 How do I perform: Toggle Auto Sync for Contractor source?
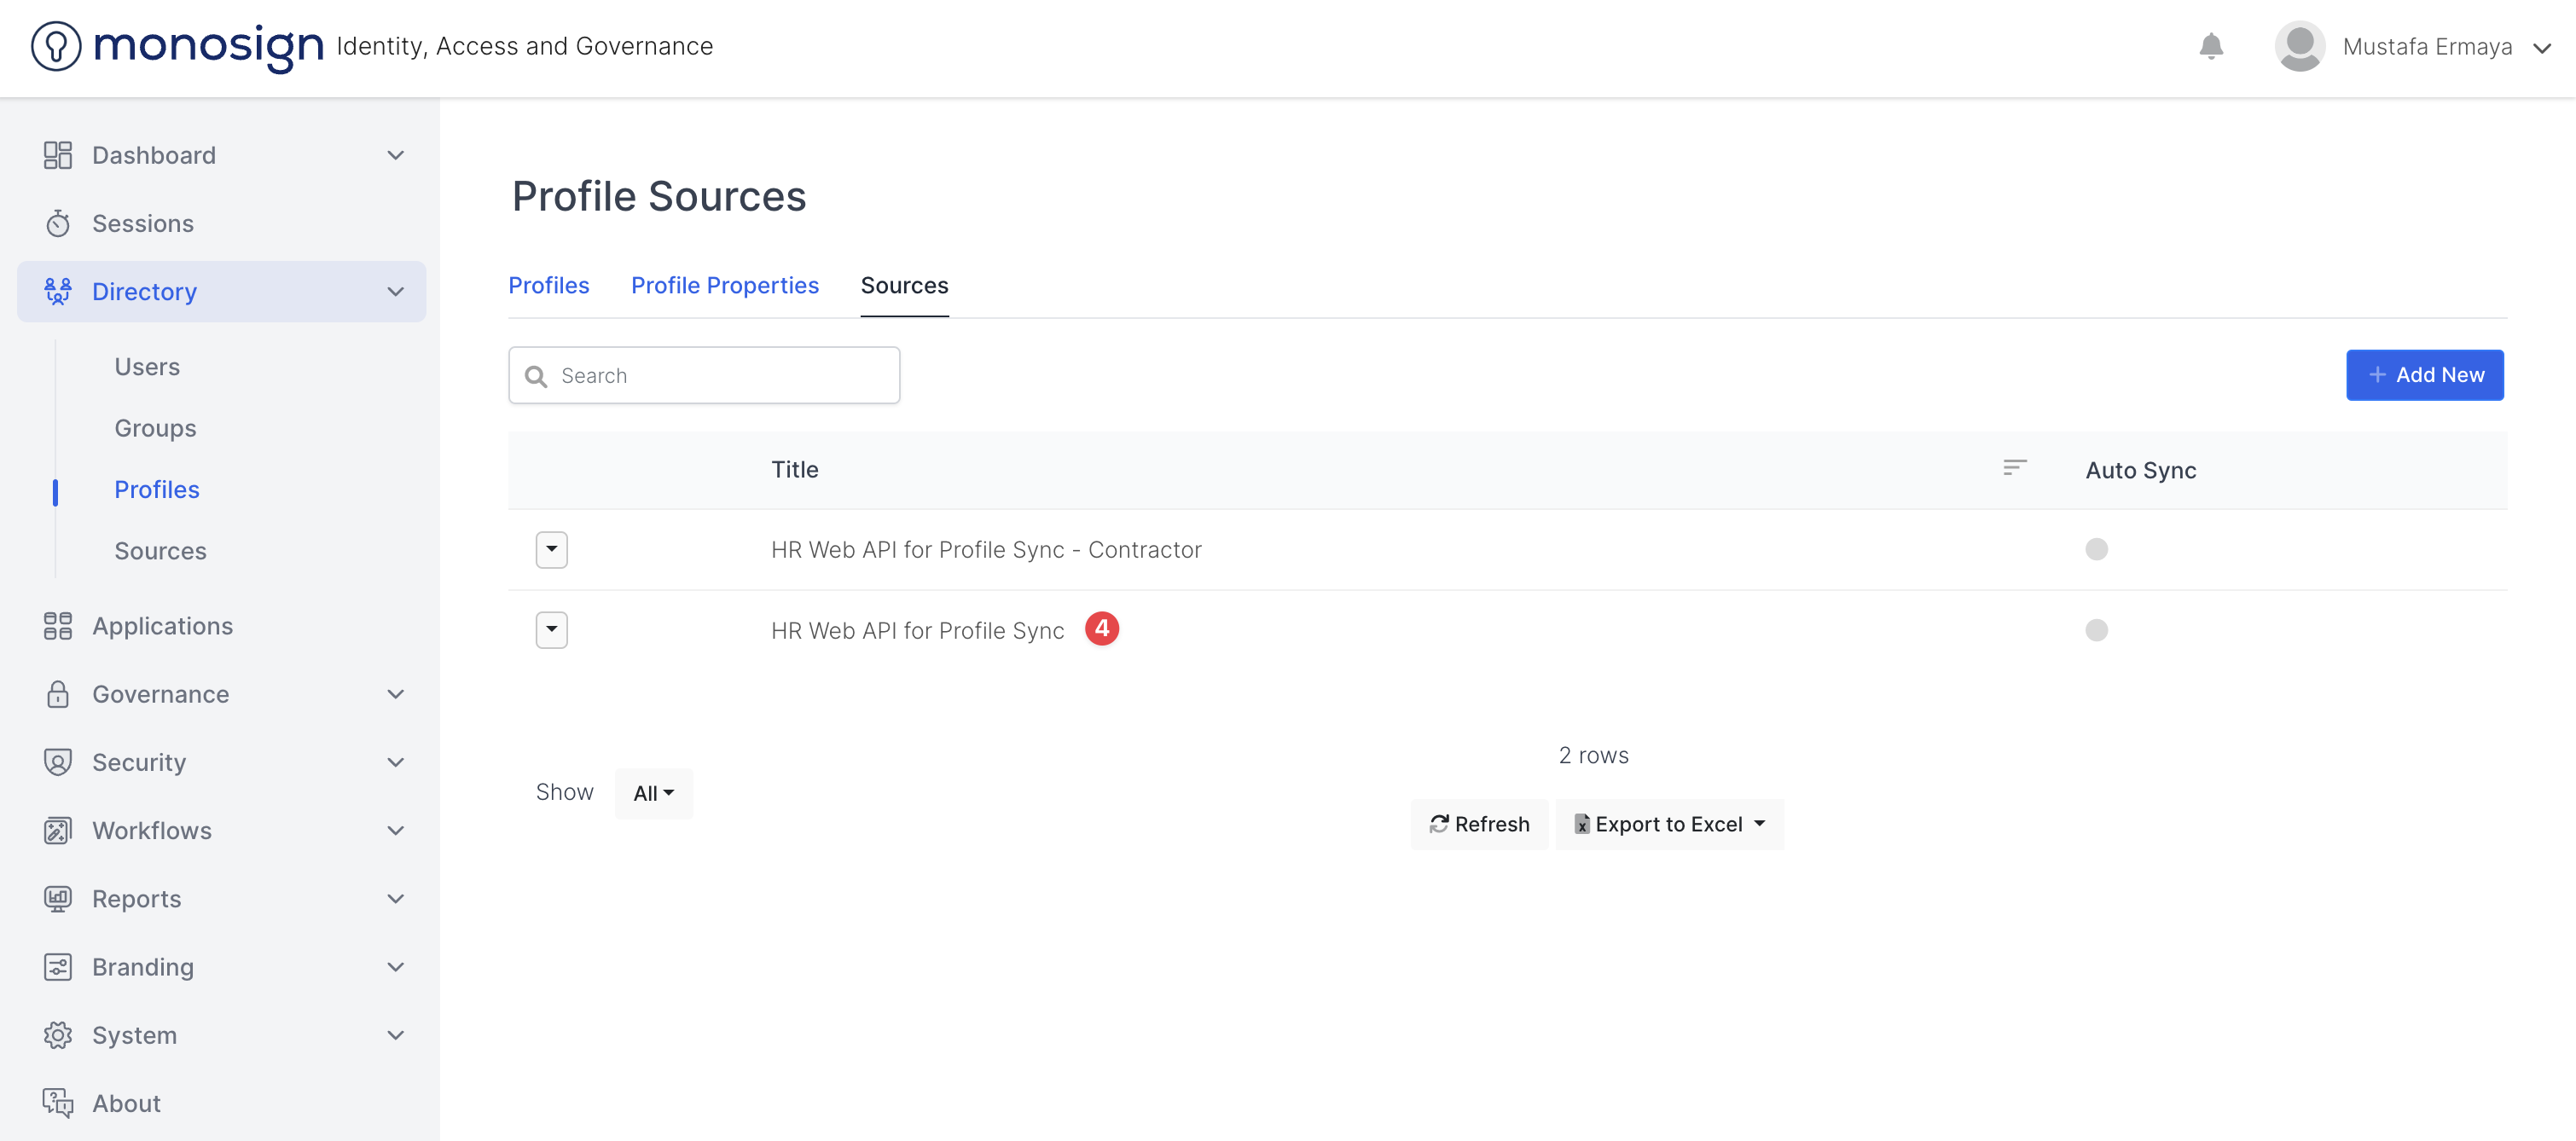pos(2096,549)
